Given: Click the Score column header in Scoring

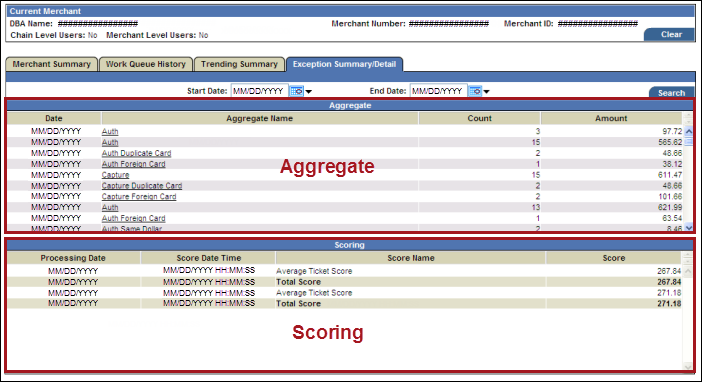Looking at the screenshot, I should [x=614, y=258].
